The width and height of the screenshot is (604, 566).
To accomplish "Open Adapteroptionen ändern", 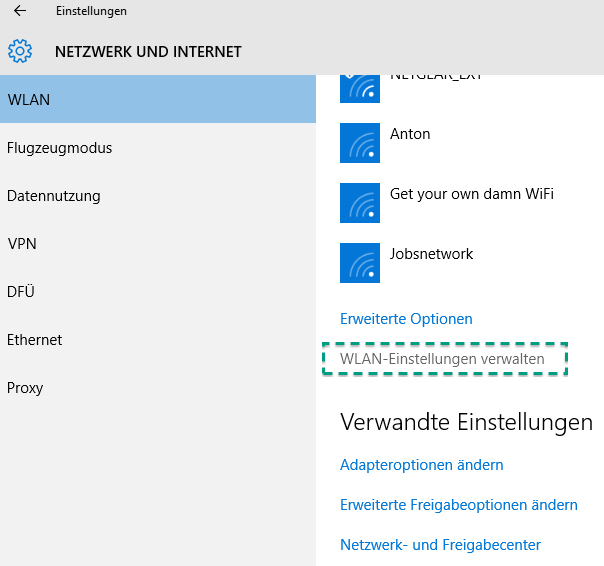I will [x=421, y=465].
